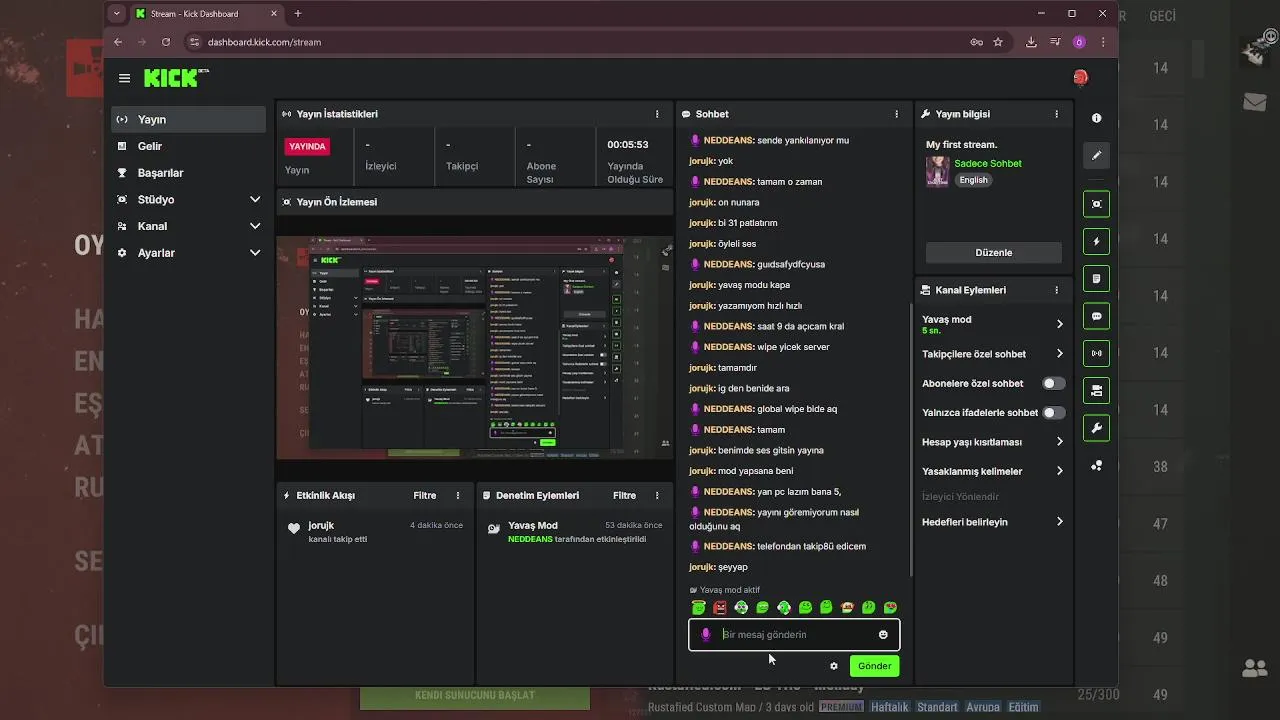Reload the dashboard page in browser
The image size is (1280, 720).
click(166, 42)
